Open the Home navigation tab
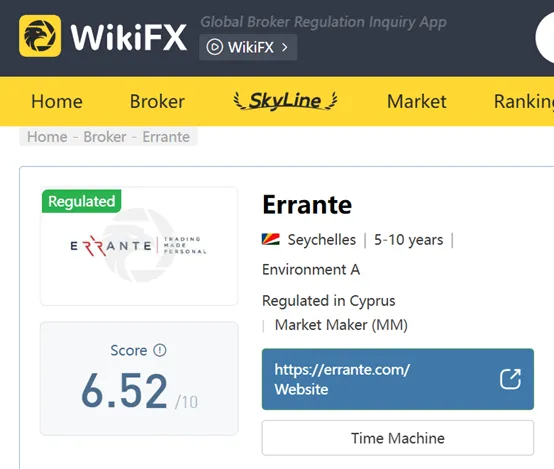The height and width of the screenshot is (469, 554). point(57,101)
